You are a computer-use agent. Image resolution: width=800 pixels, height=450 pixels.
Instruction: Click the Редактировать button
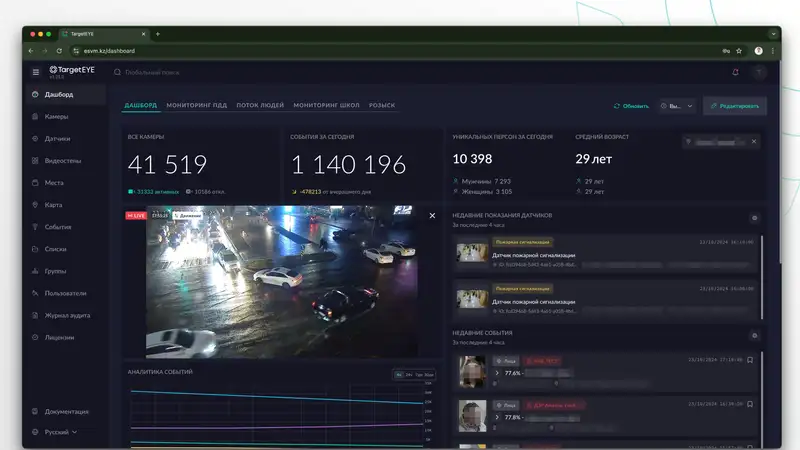735,106
